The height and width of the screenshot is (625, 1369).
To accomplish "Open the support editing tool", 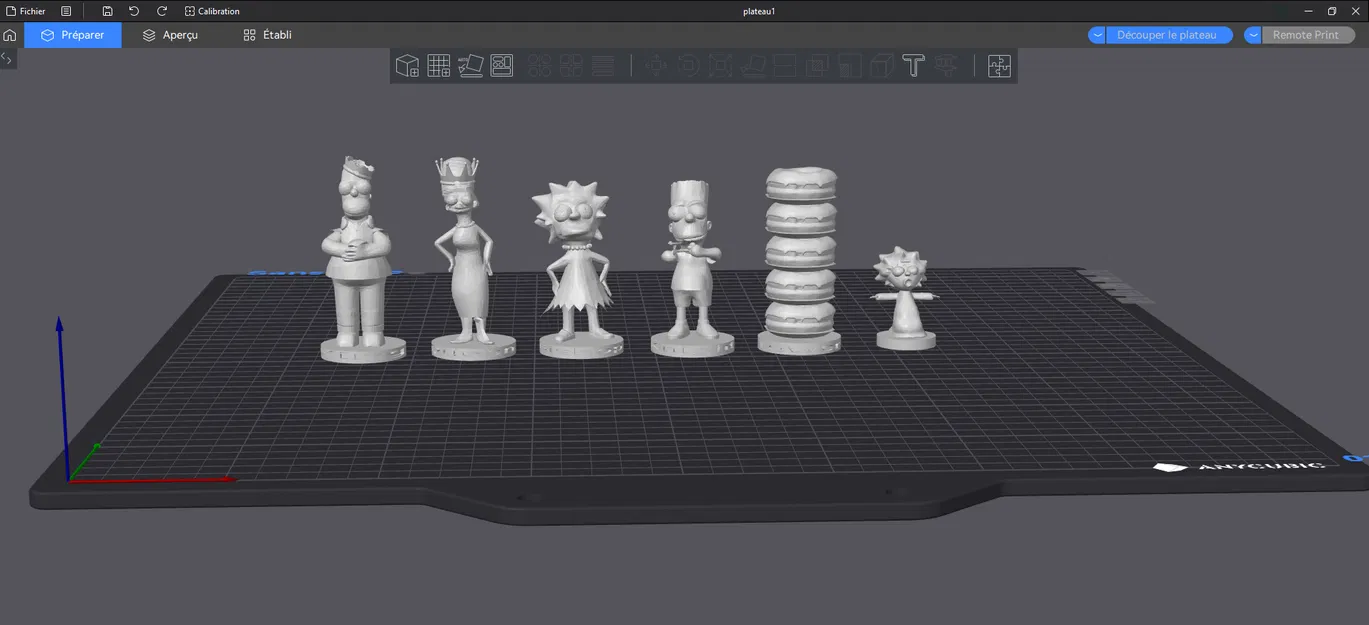I will tap(945, 65).
